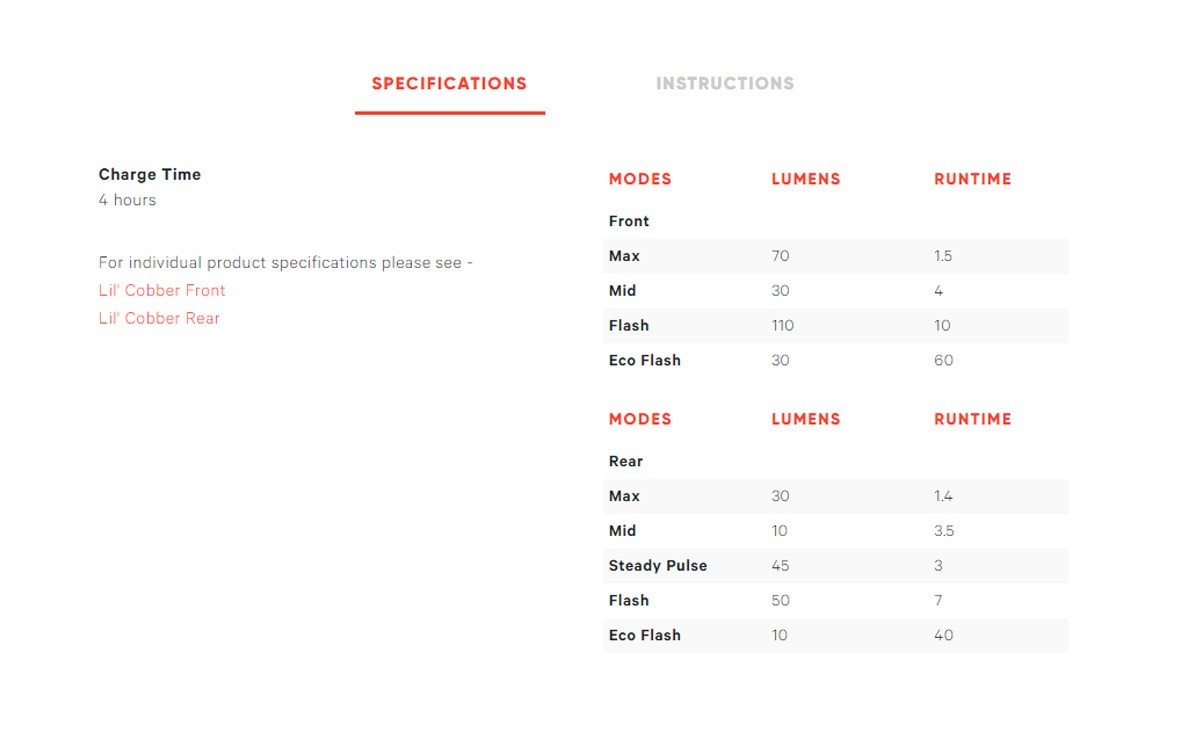Select the 45 lumens Steady Pulse value
The height and width of the screenshot is (740, 1200).
[x=780, y=566]
